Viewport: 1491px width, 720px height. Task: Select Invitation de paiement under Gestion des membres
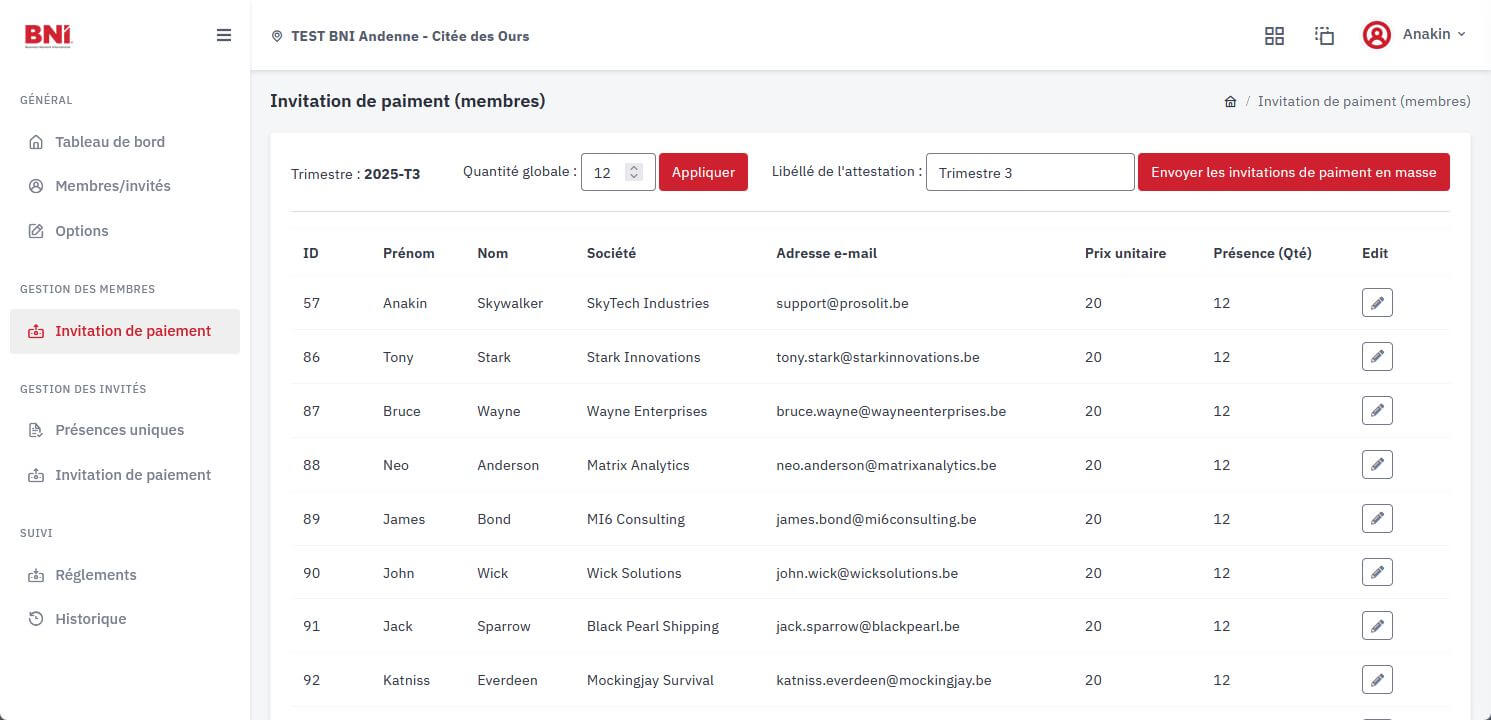pyautogui.click(x=125, y=331)
